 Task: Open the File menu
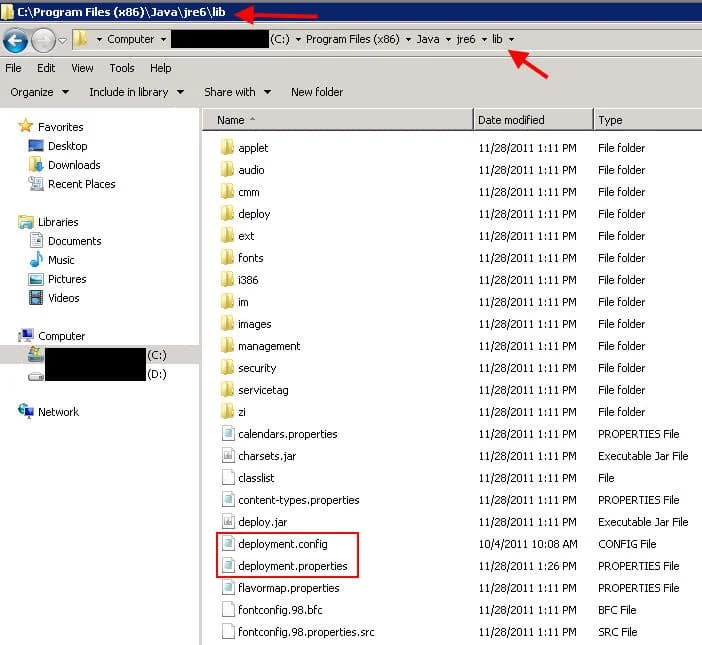[13, 68]
